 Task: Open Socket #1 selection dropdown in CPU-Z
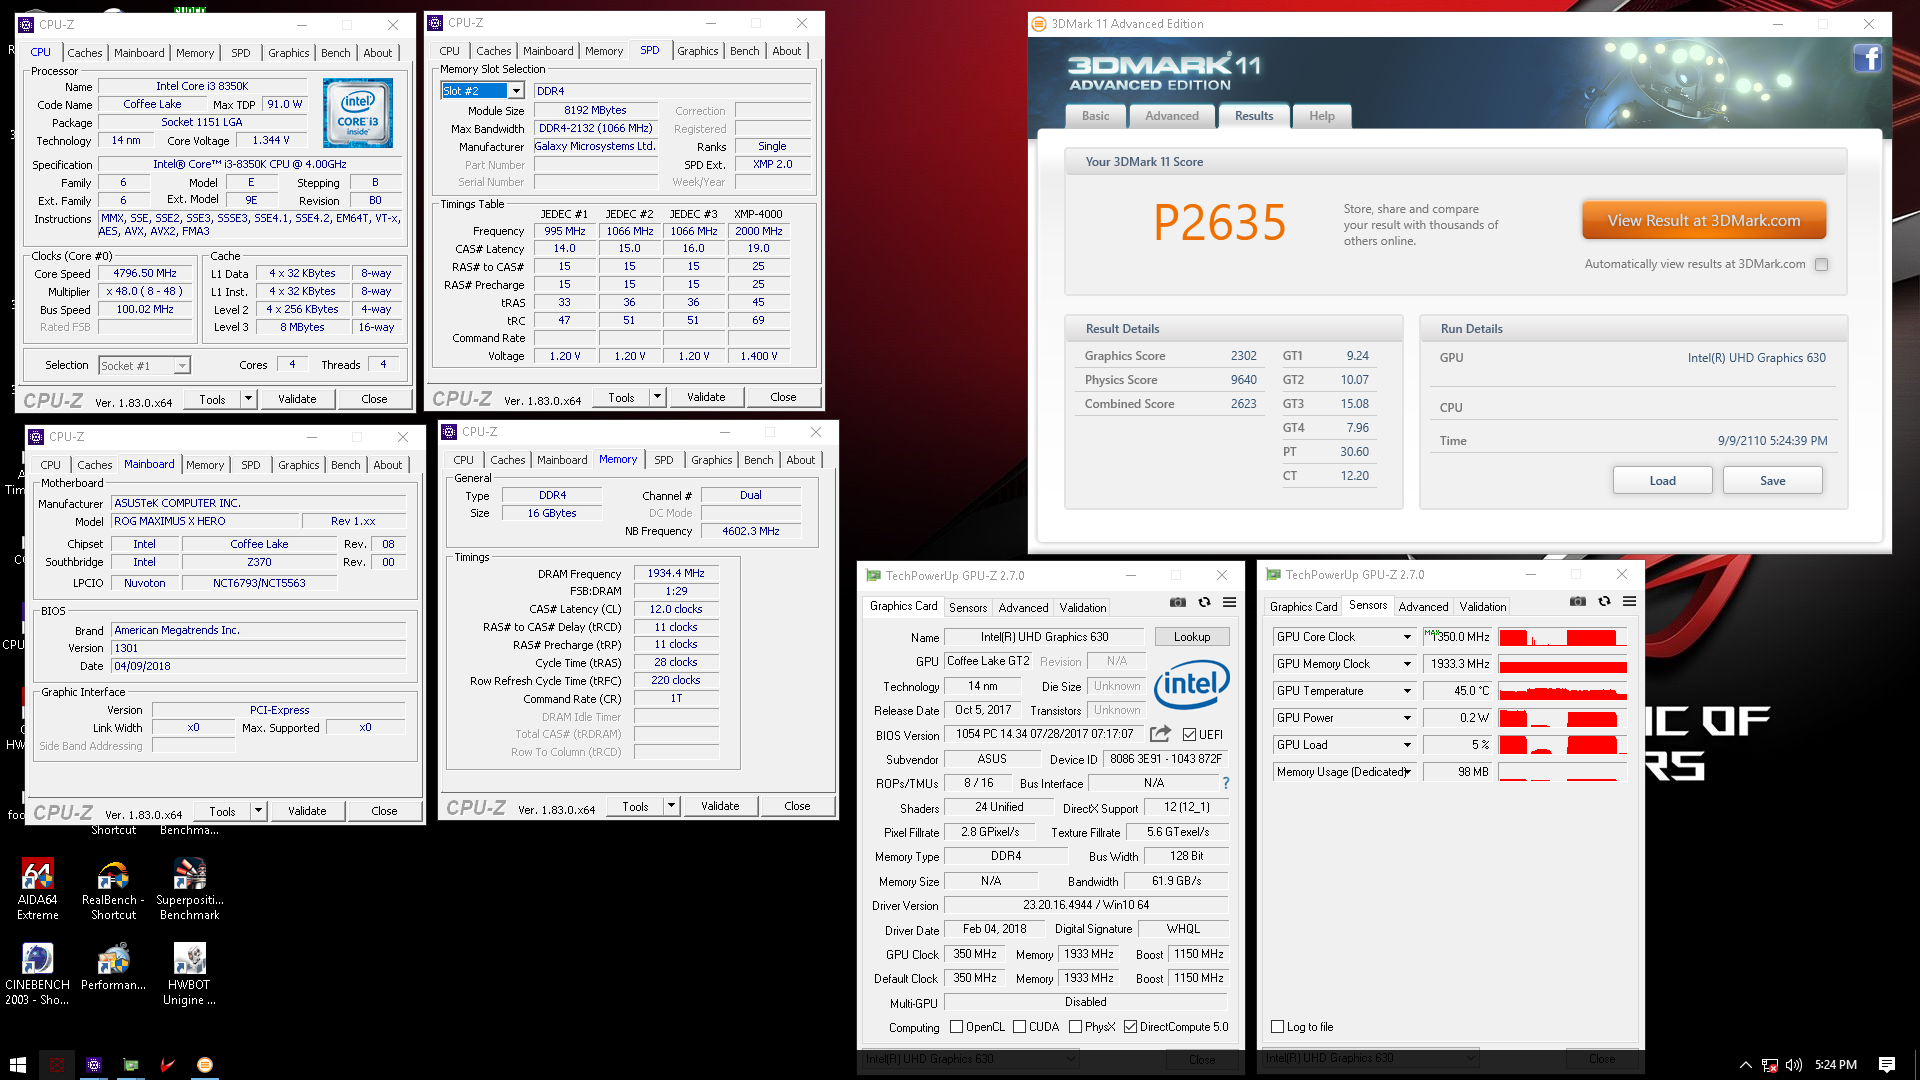click(182, 366)
